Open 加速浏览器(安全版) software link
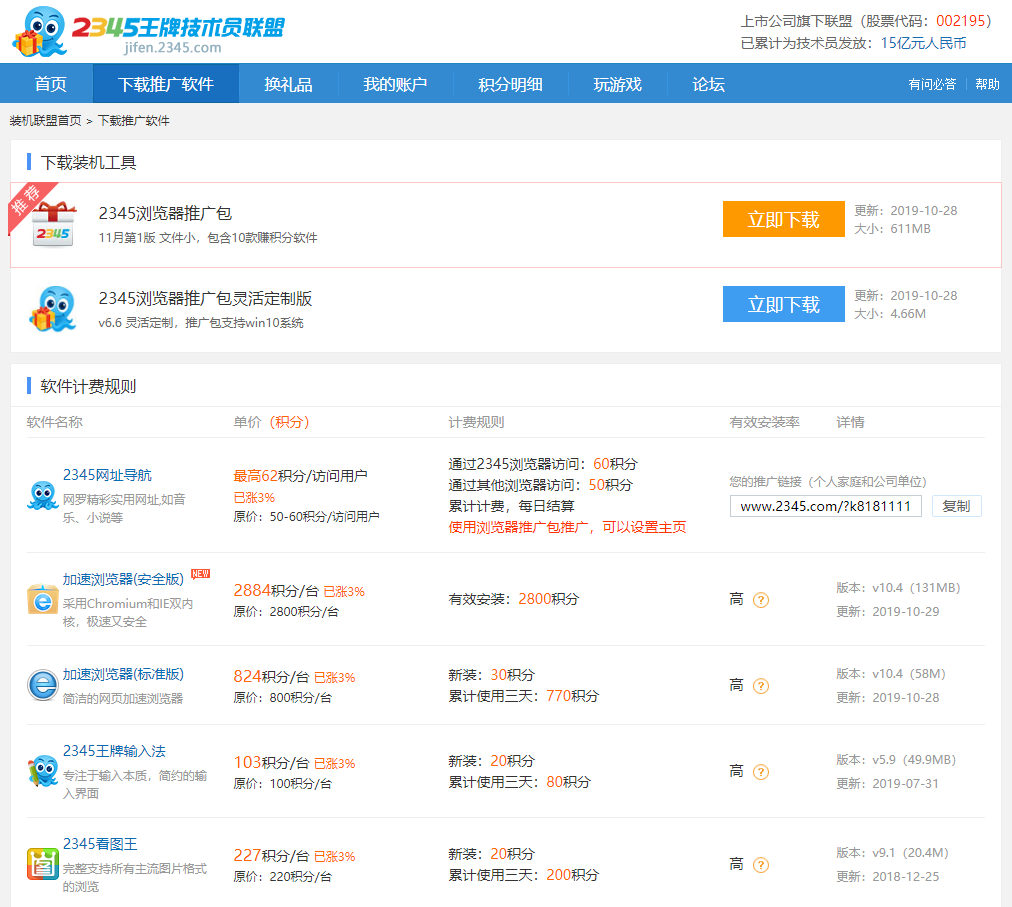1012x907 pixels. click(123, 579)
